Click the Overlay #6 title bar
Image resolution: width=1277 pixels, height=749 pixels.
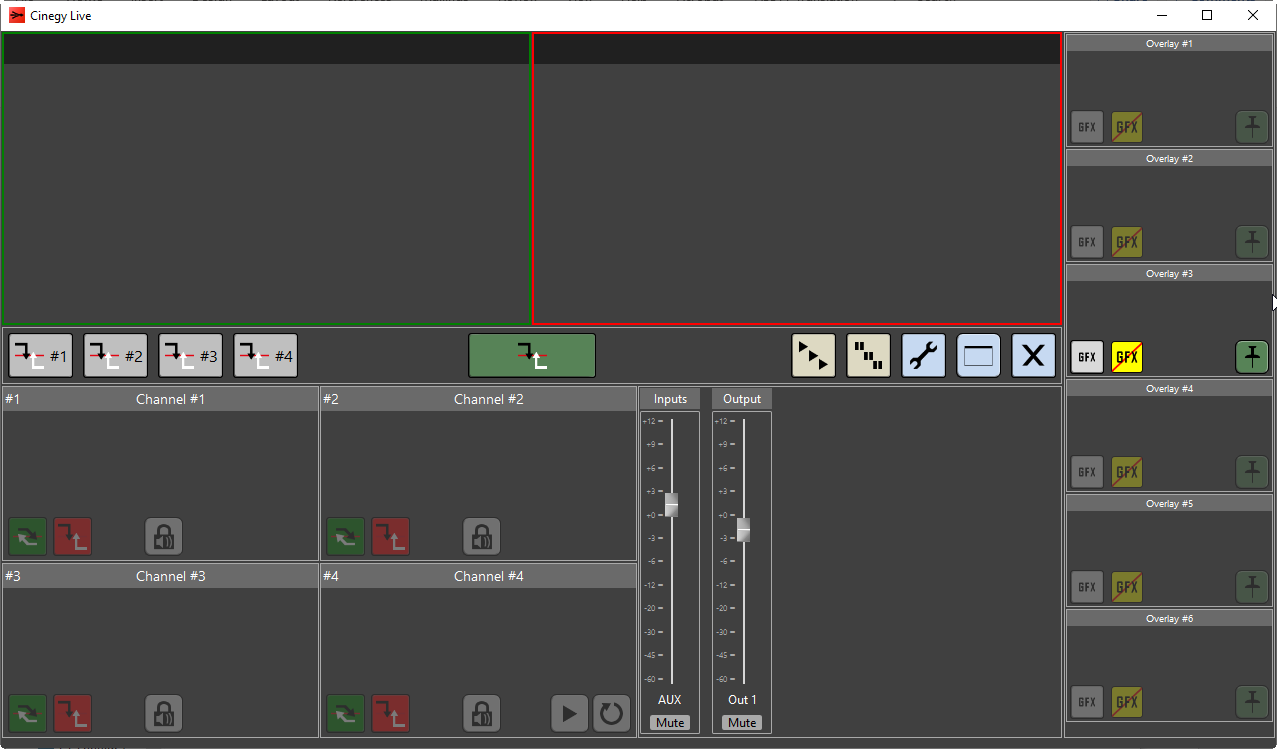point(1169,619)
